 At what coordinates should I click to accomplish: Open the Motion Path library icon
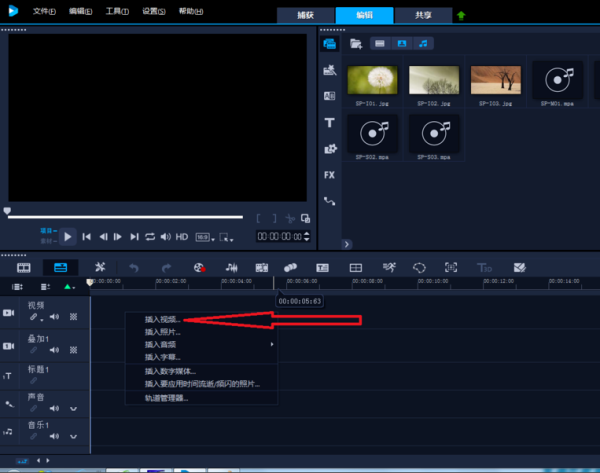pos(329,201)
